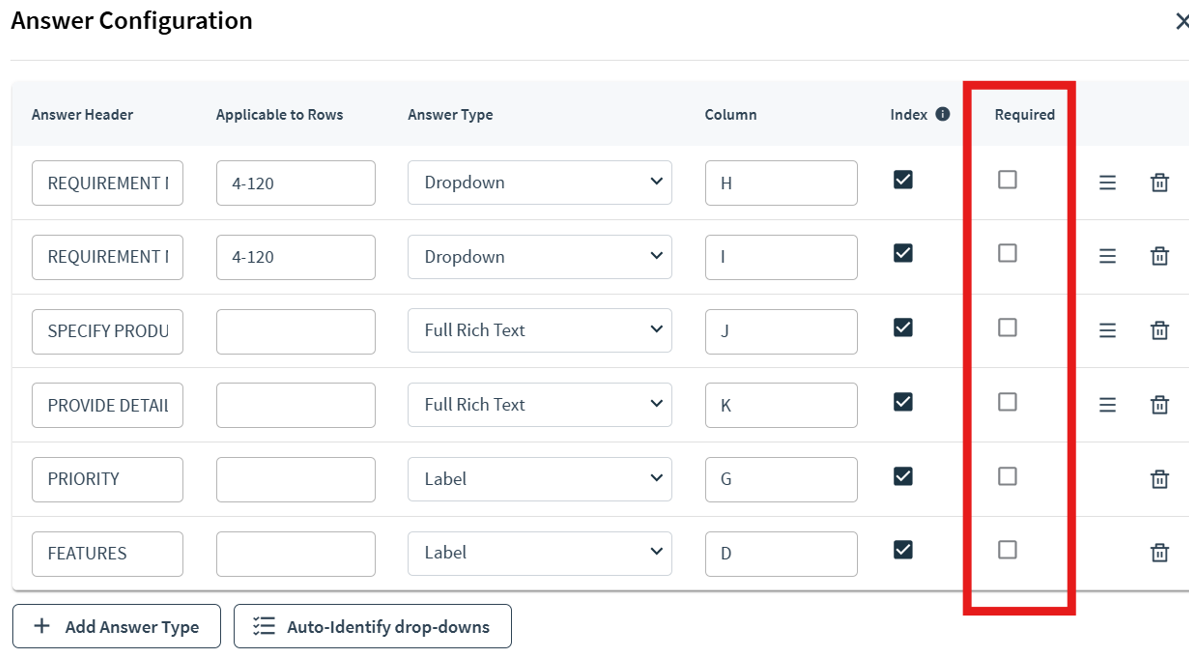Check Required for Column I row

(x=1007, y=253)
